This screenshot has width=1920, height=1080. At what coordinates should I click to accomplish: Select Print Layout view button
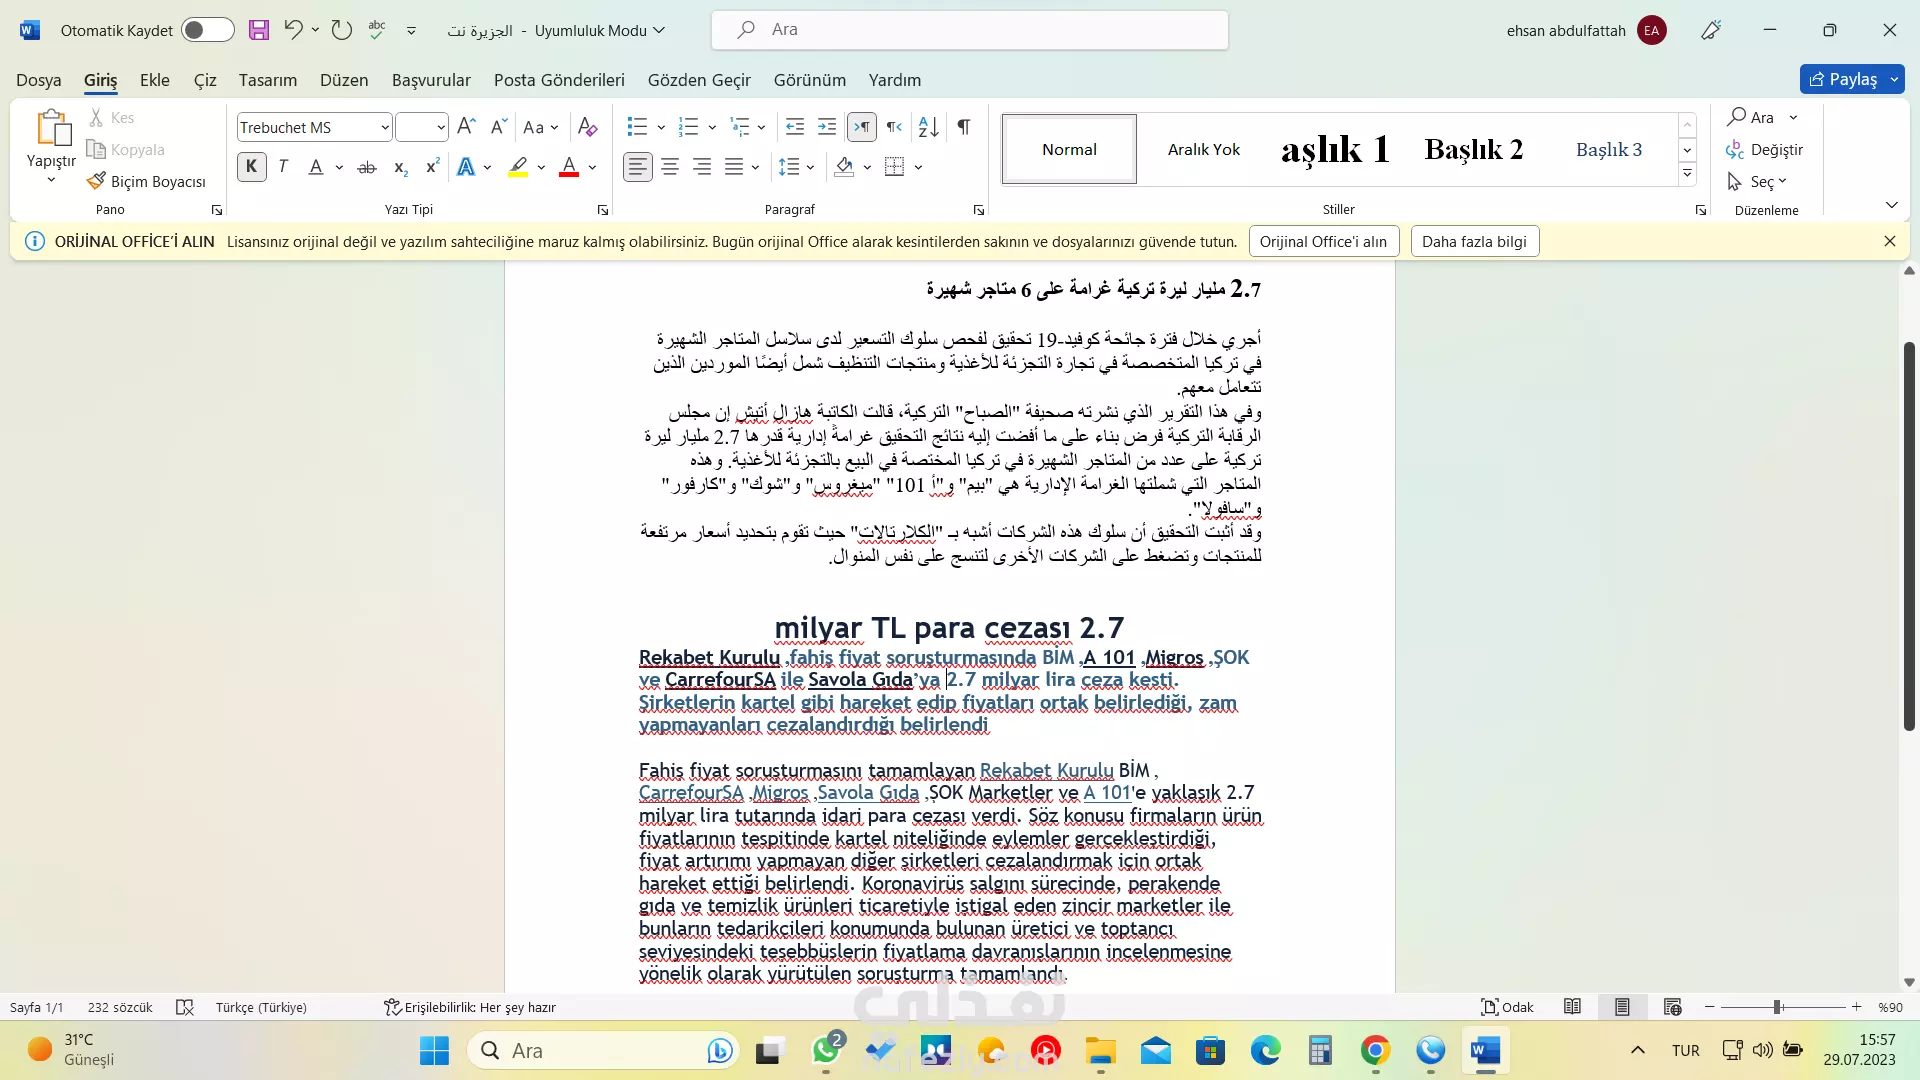click(x=1622, y=1007)
